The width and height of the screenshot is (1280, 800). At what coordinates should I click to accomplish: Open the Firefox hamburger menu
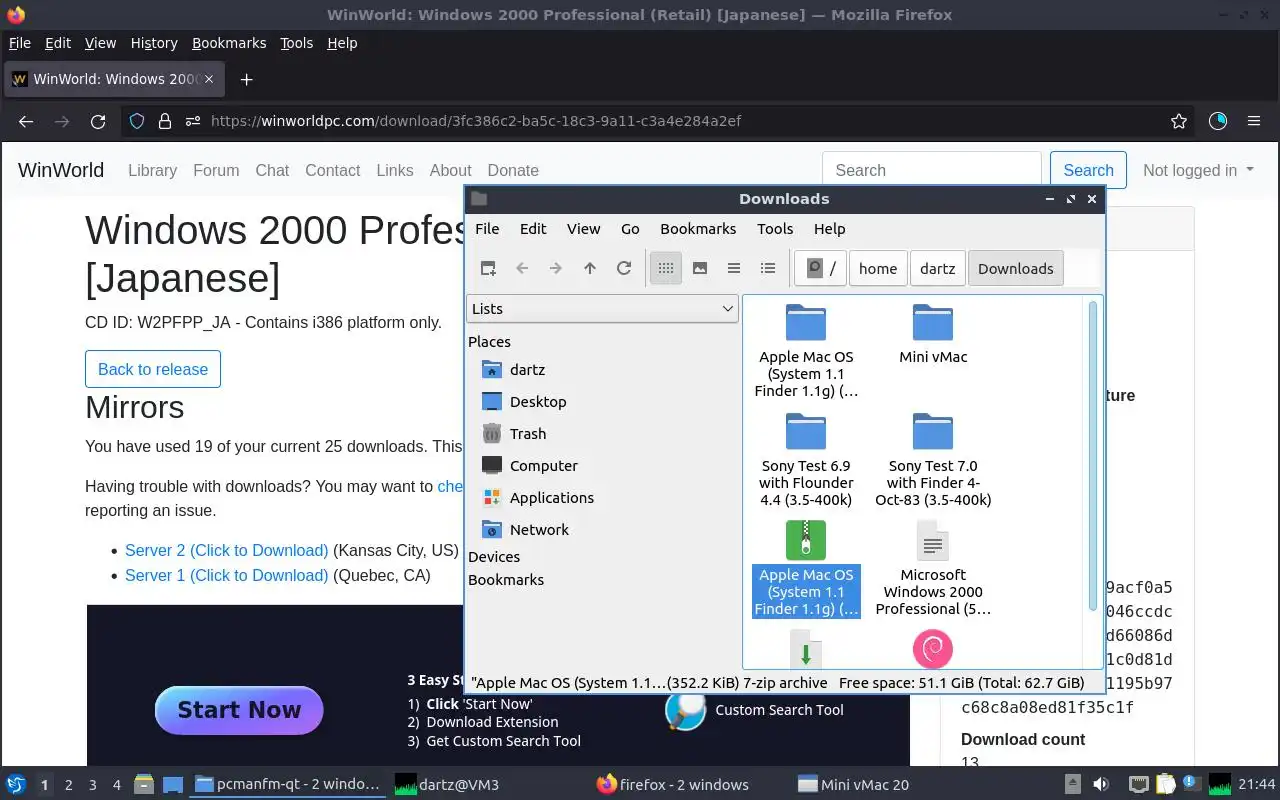(1254, 121)
